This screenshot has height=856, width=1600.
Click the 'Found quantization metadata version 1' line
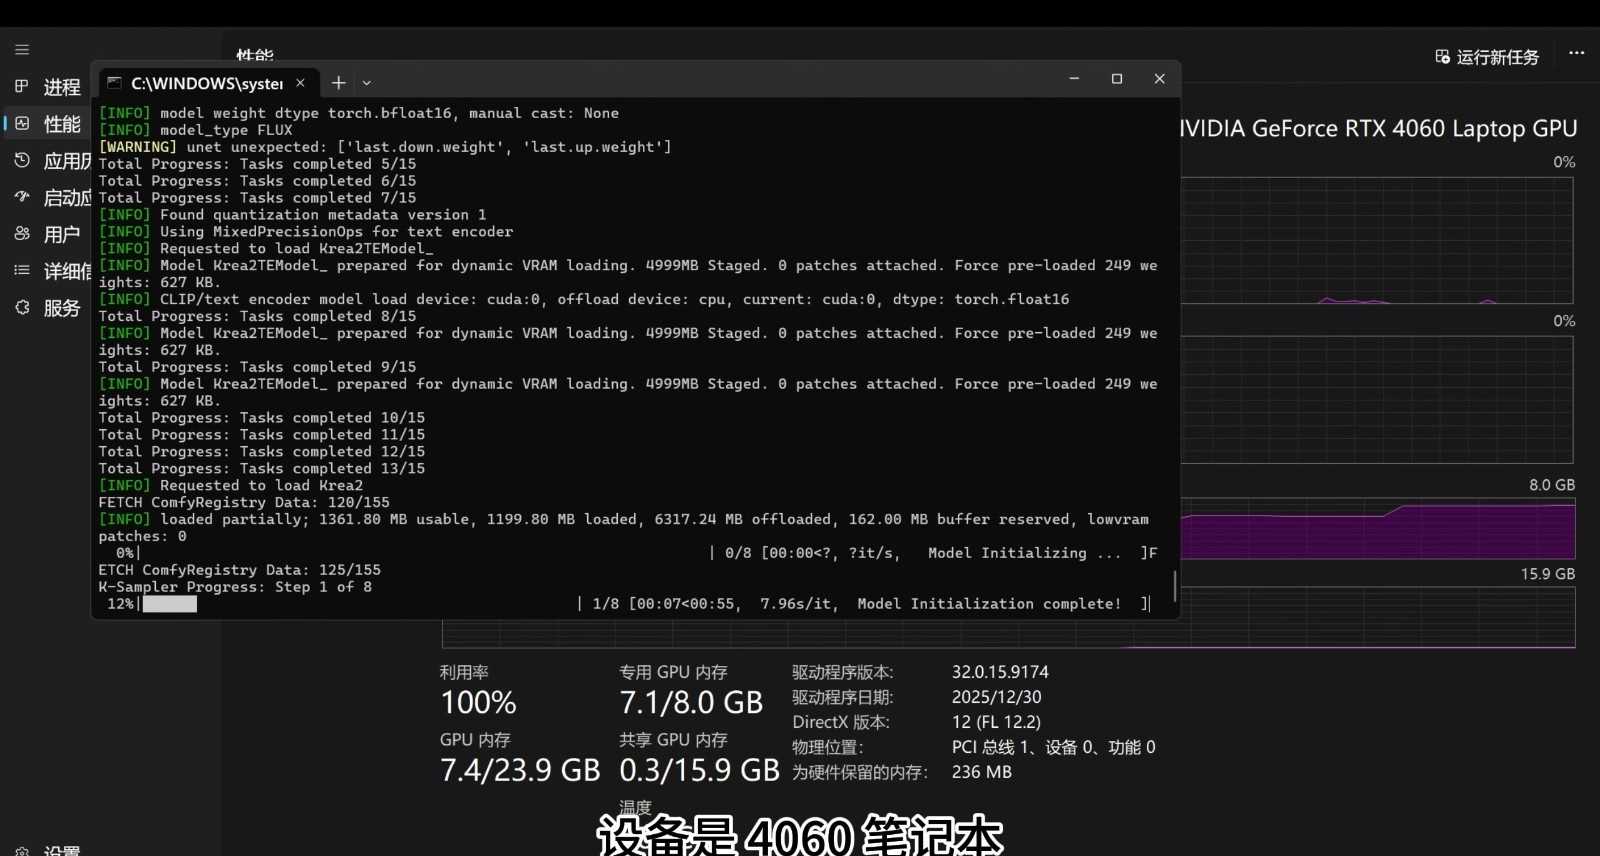click(x=292, y=214)
